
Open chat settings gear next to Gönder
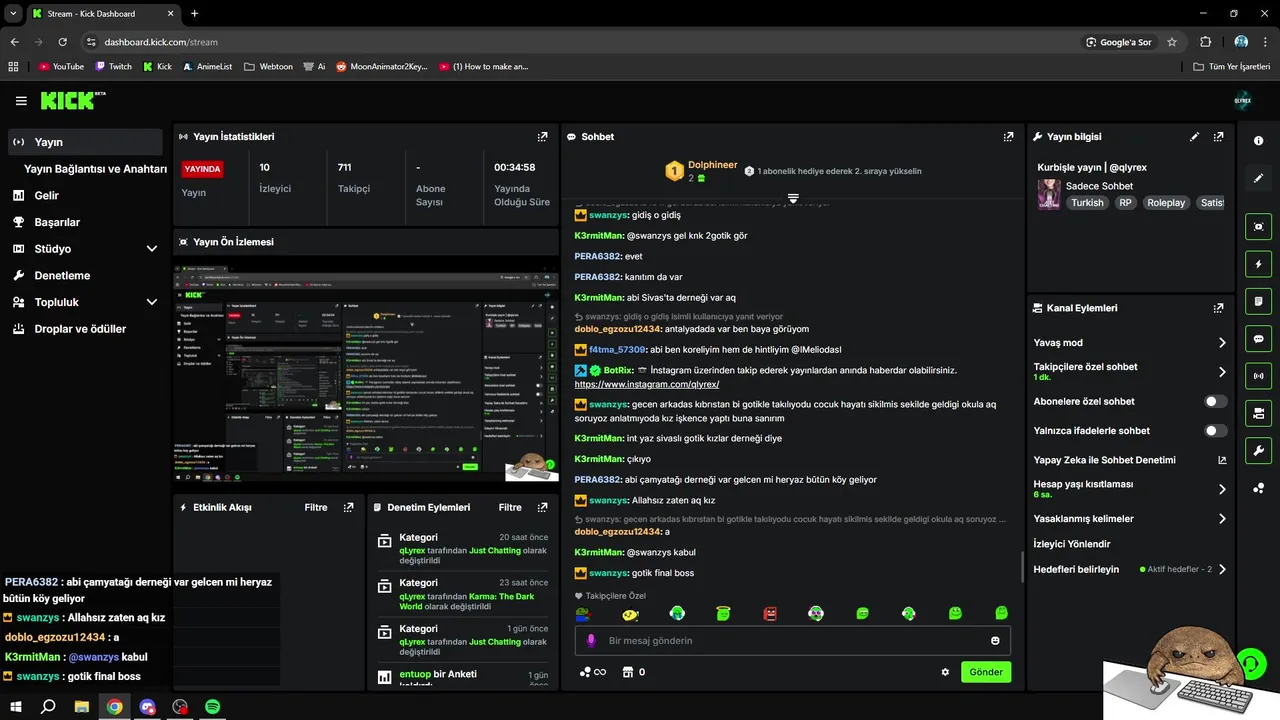click(x=945, y=672)
